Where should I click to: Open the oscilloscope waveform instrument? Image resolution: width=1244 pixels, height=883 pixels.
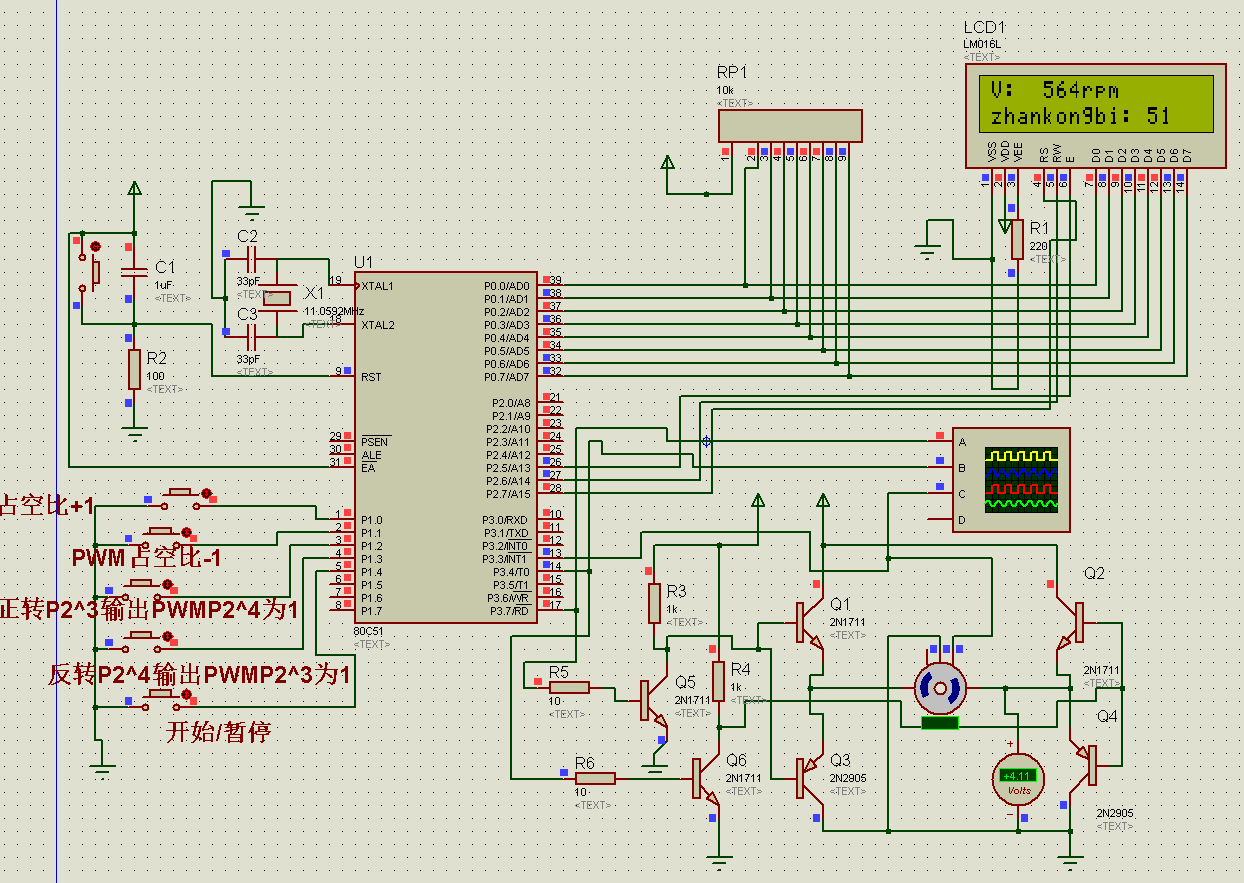coord(1011,481)
